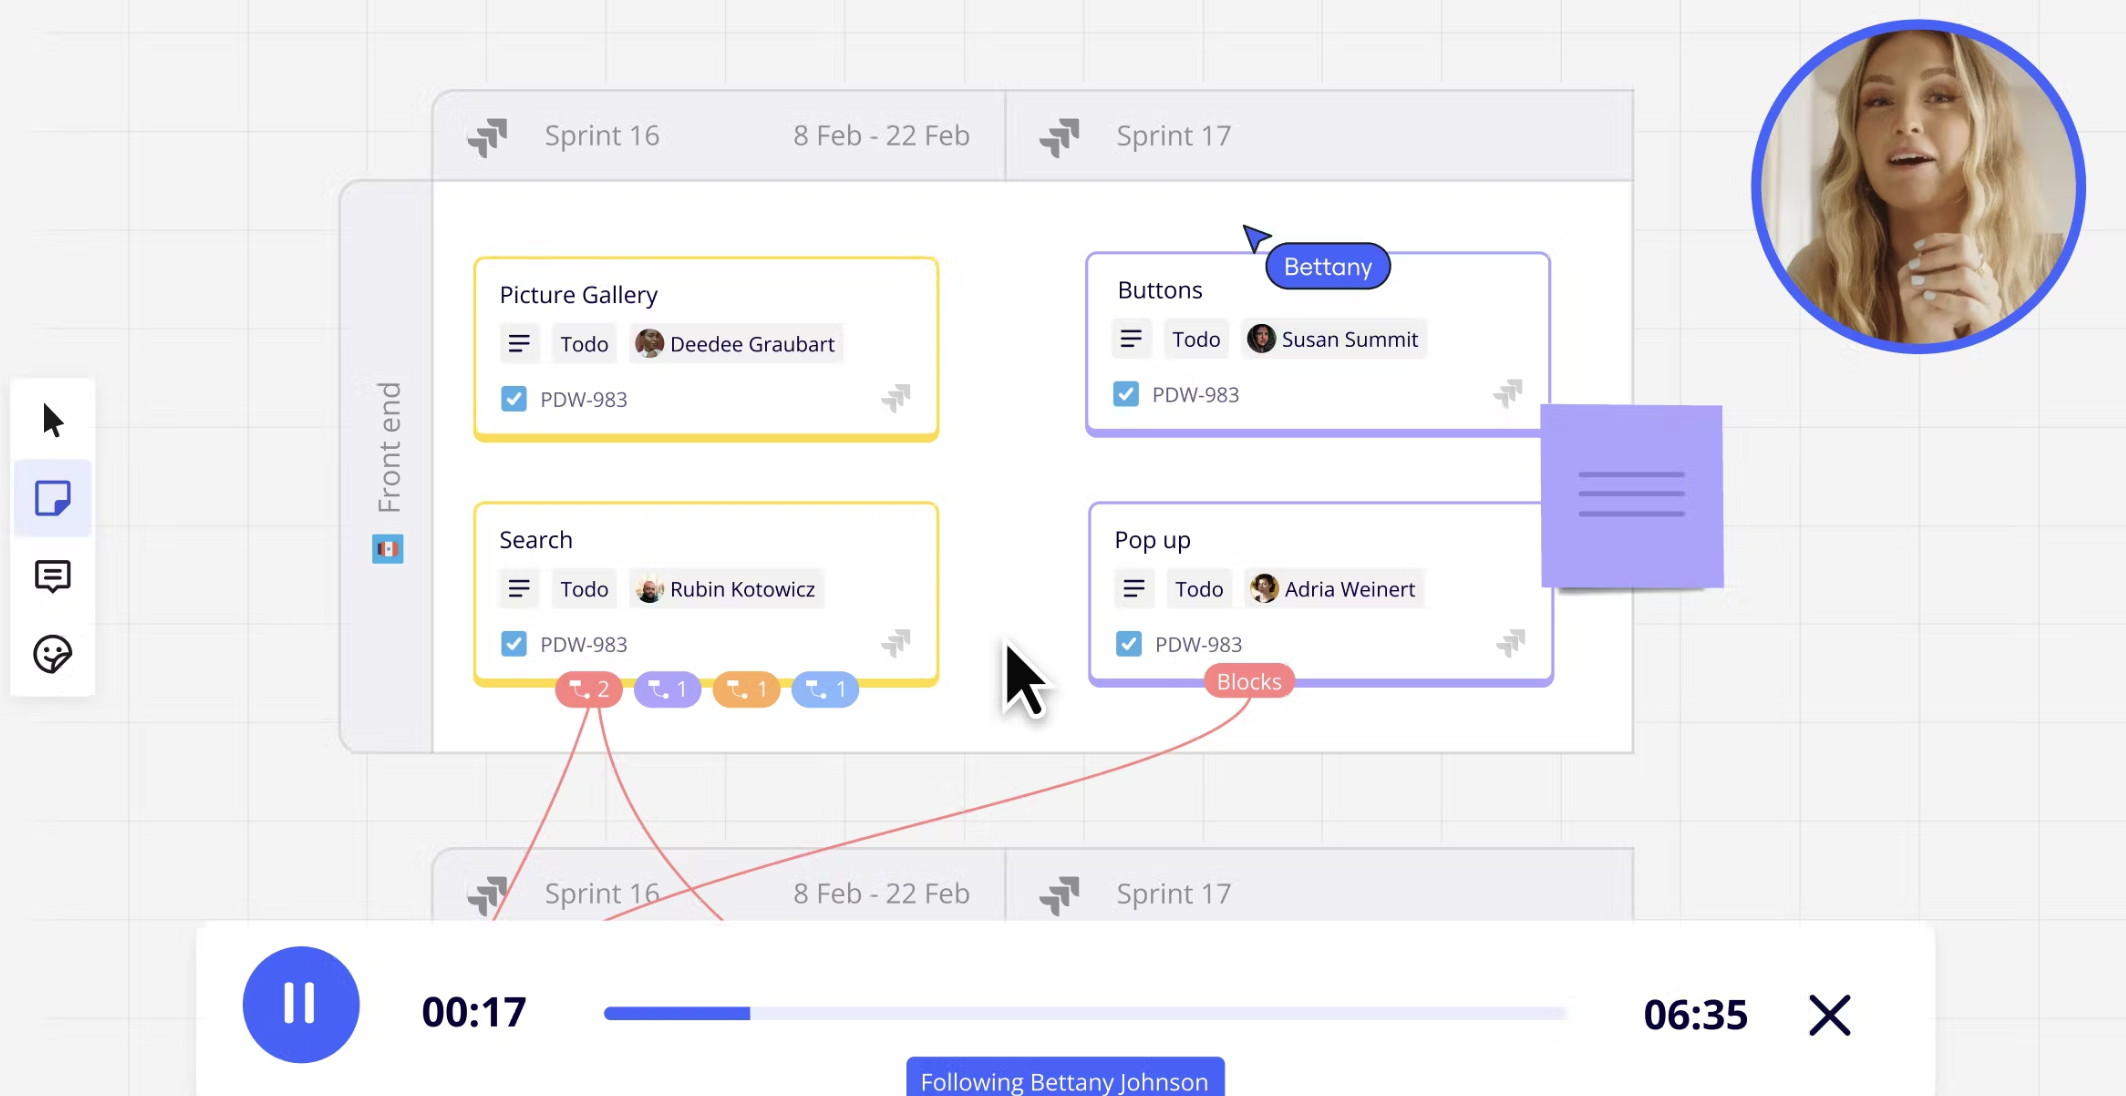This screenshot has height=1096, width=2126.
Task: Select the Sprint 17 column header
Action: (1173, 136)
